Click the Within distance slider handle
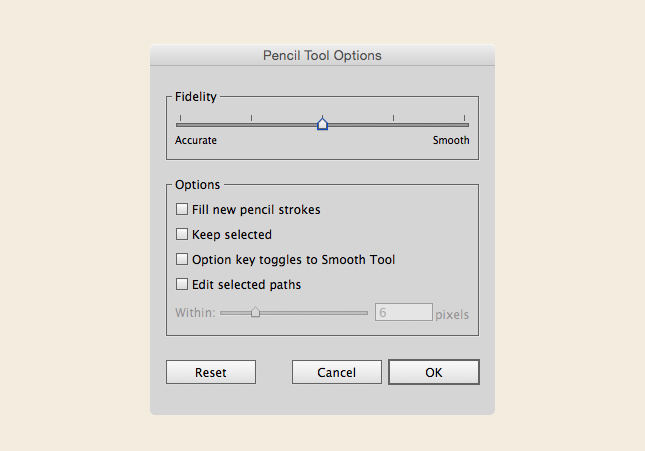 (255, 312)
